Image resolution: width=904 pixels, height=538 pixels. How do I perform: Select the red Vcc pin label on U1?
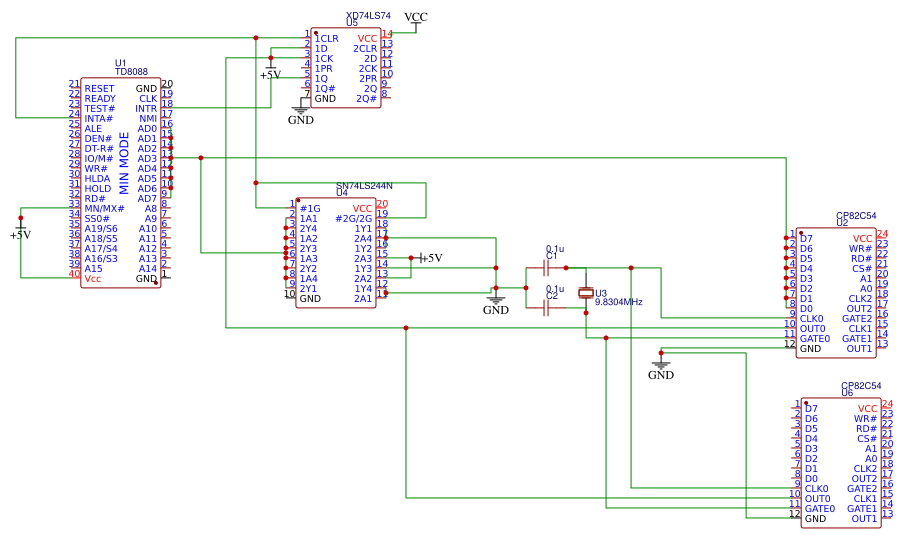[x=92, y=279]
